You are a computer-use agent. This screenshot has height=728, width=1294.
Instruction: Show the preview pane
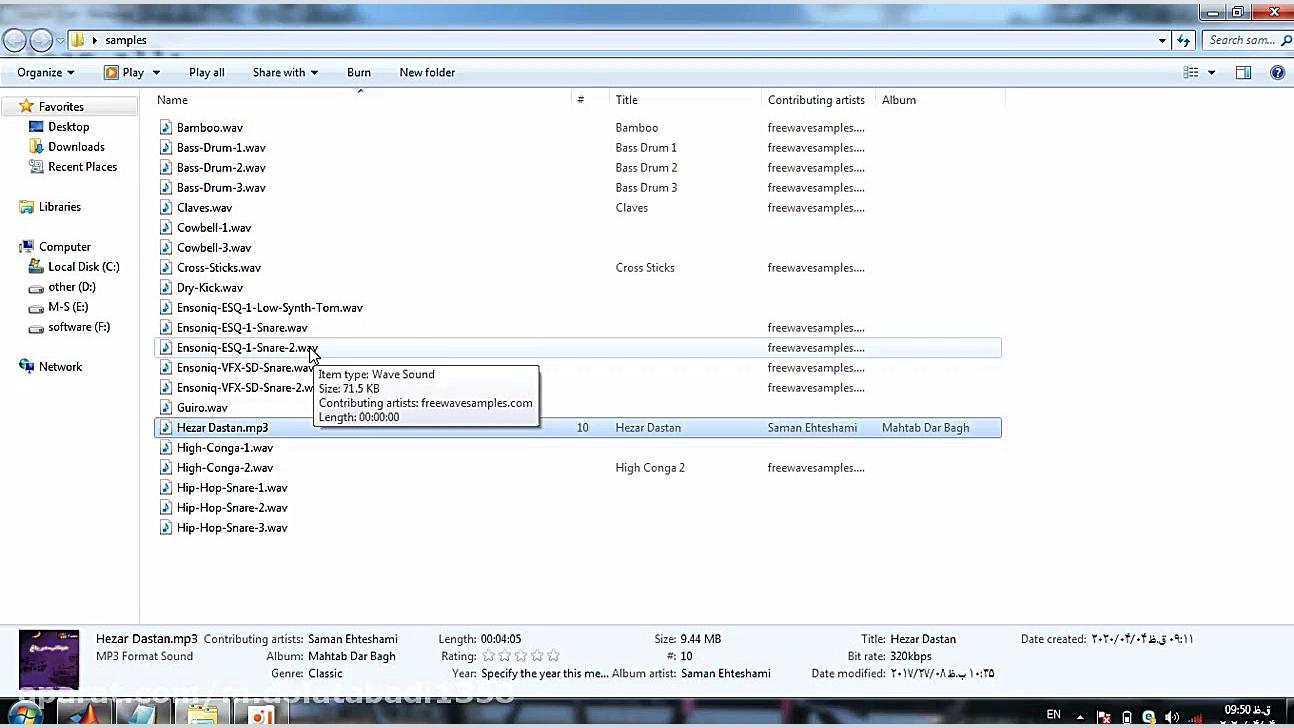tap(1243, 72)
